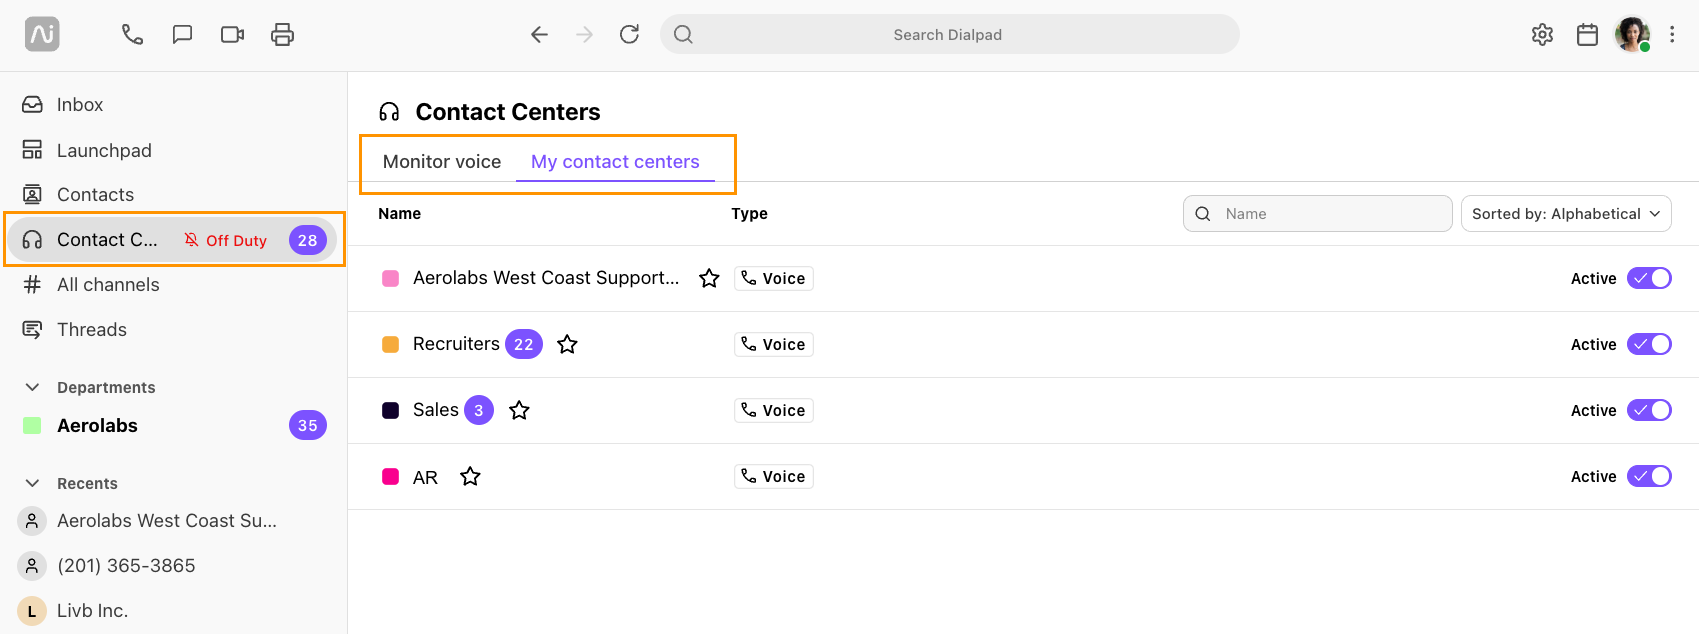Screen dimensions: 1699x634
Task: Switch to the Monitor voice tab
Action: point(442,162)
